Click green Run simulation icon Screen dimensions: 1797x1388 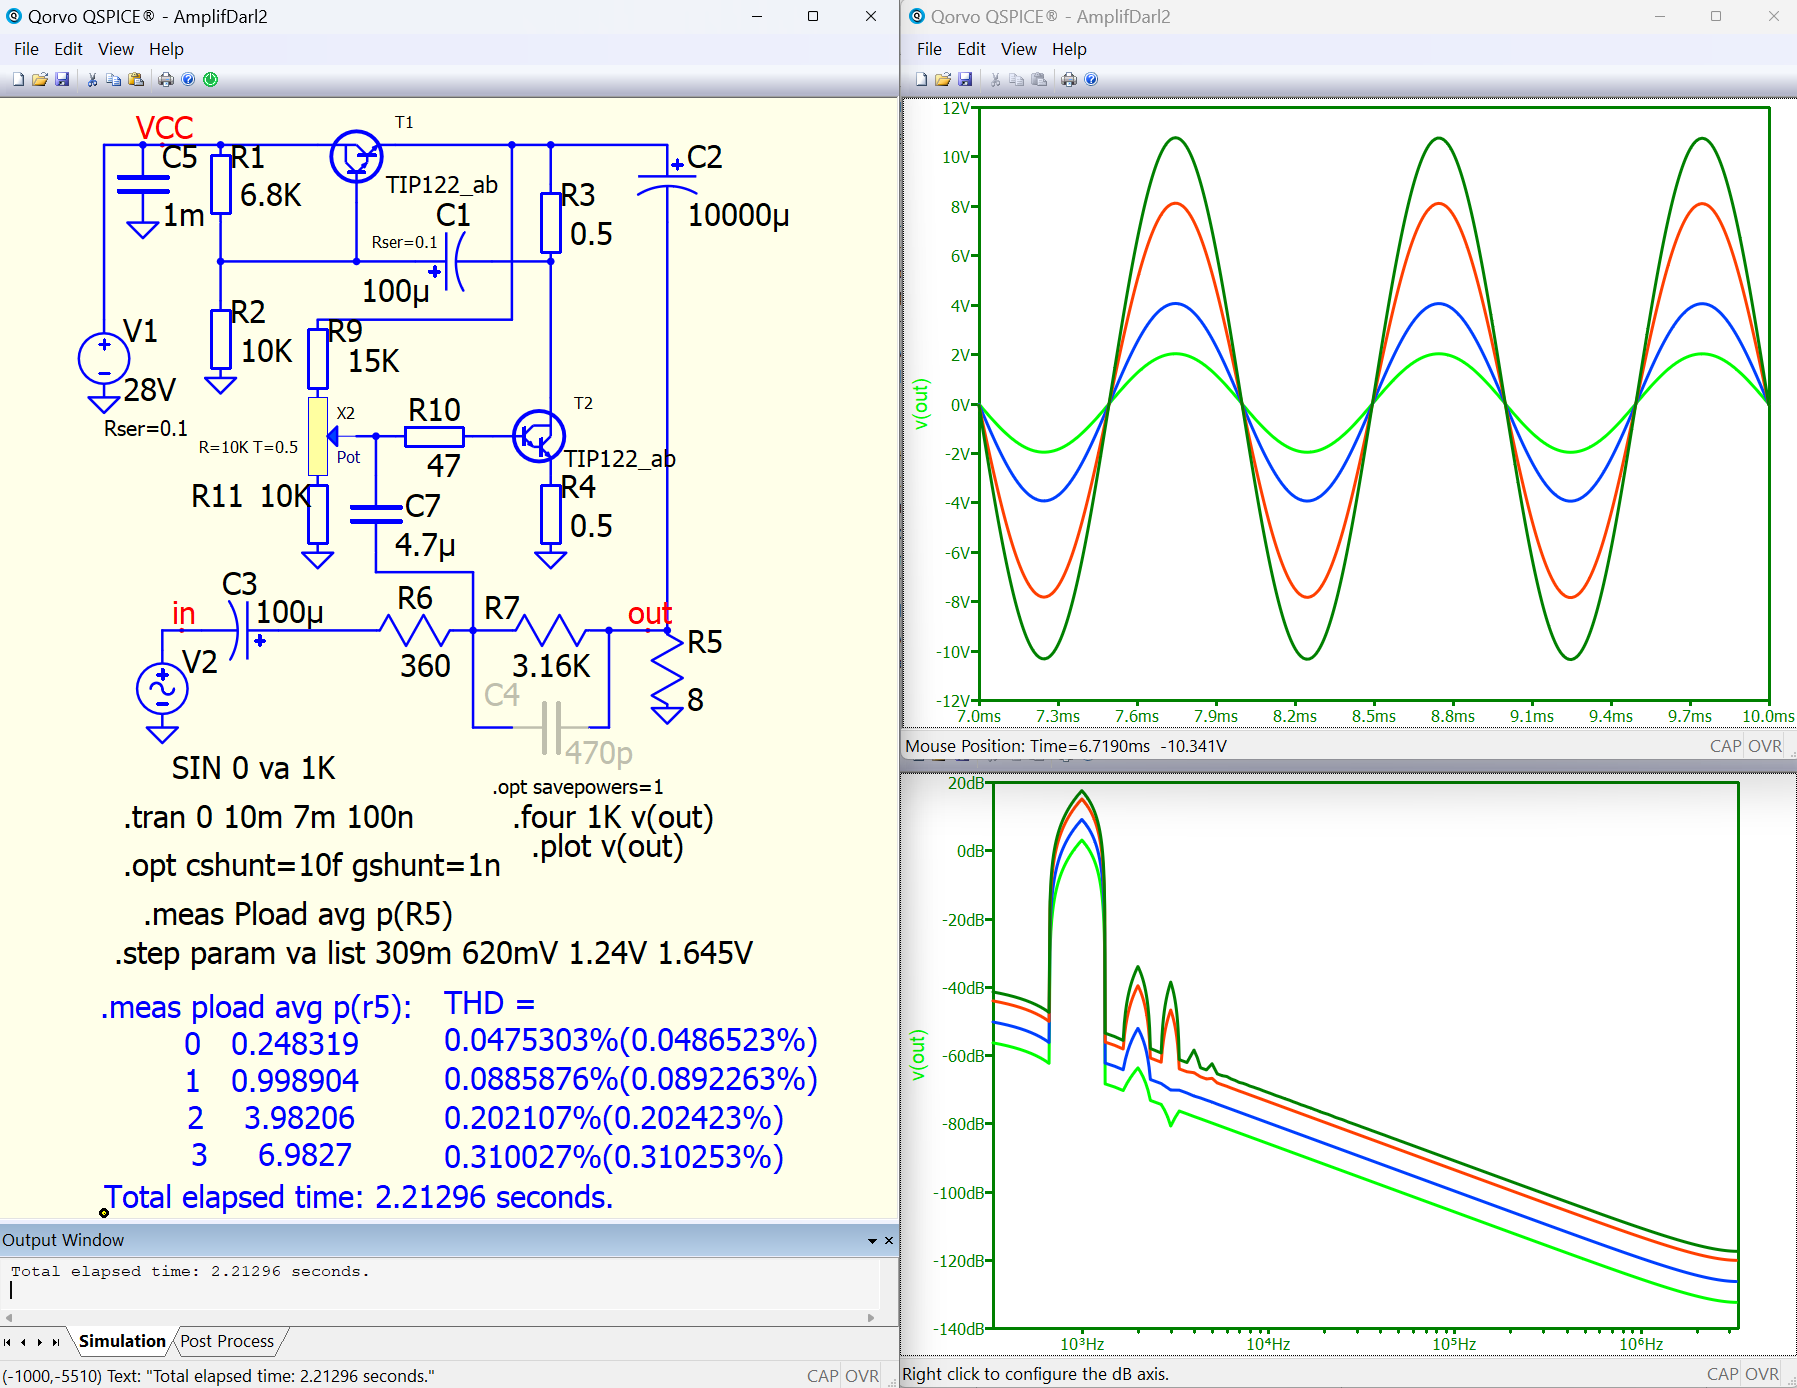pyautogui.click(x=211, y=79)
